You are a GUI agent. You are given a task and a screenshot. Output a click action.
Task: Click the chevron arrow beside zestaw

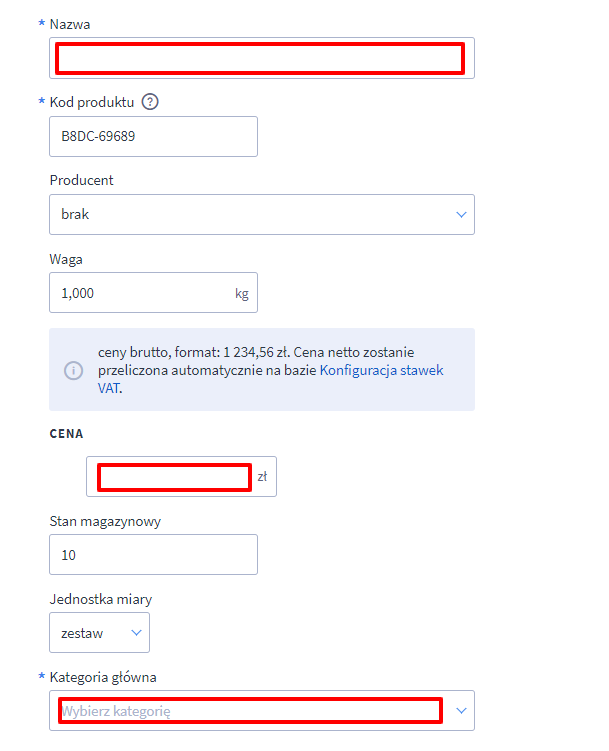click(136, 633)
